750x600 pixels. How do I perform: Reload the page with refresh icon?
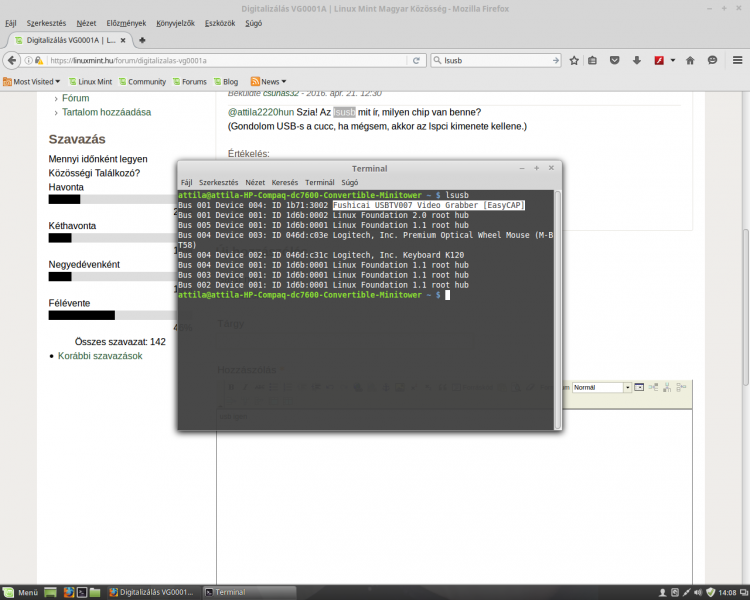point(416,60)
